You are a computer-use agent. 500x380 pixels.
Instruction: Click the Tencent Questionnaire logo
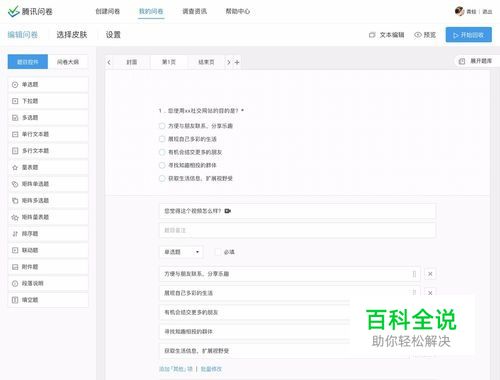[30, 11]
